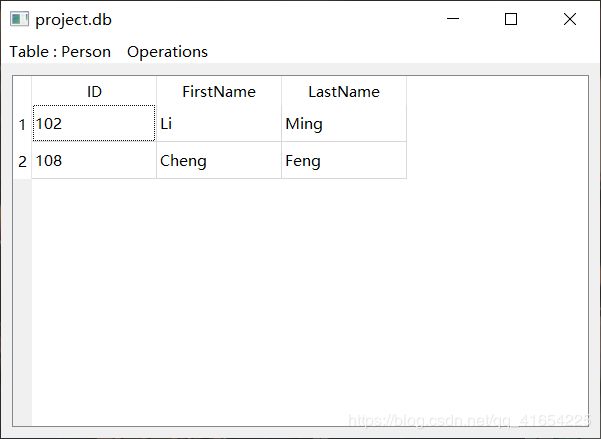Maximize the project.db window
The width and height of the screenshot is (601, 439).
pos(511,18)
